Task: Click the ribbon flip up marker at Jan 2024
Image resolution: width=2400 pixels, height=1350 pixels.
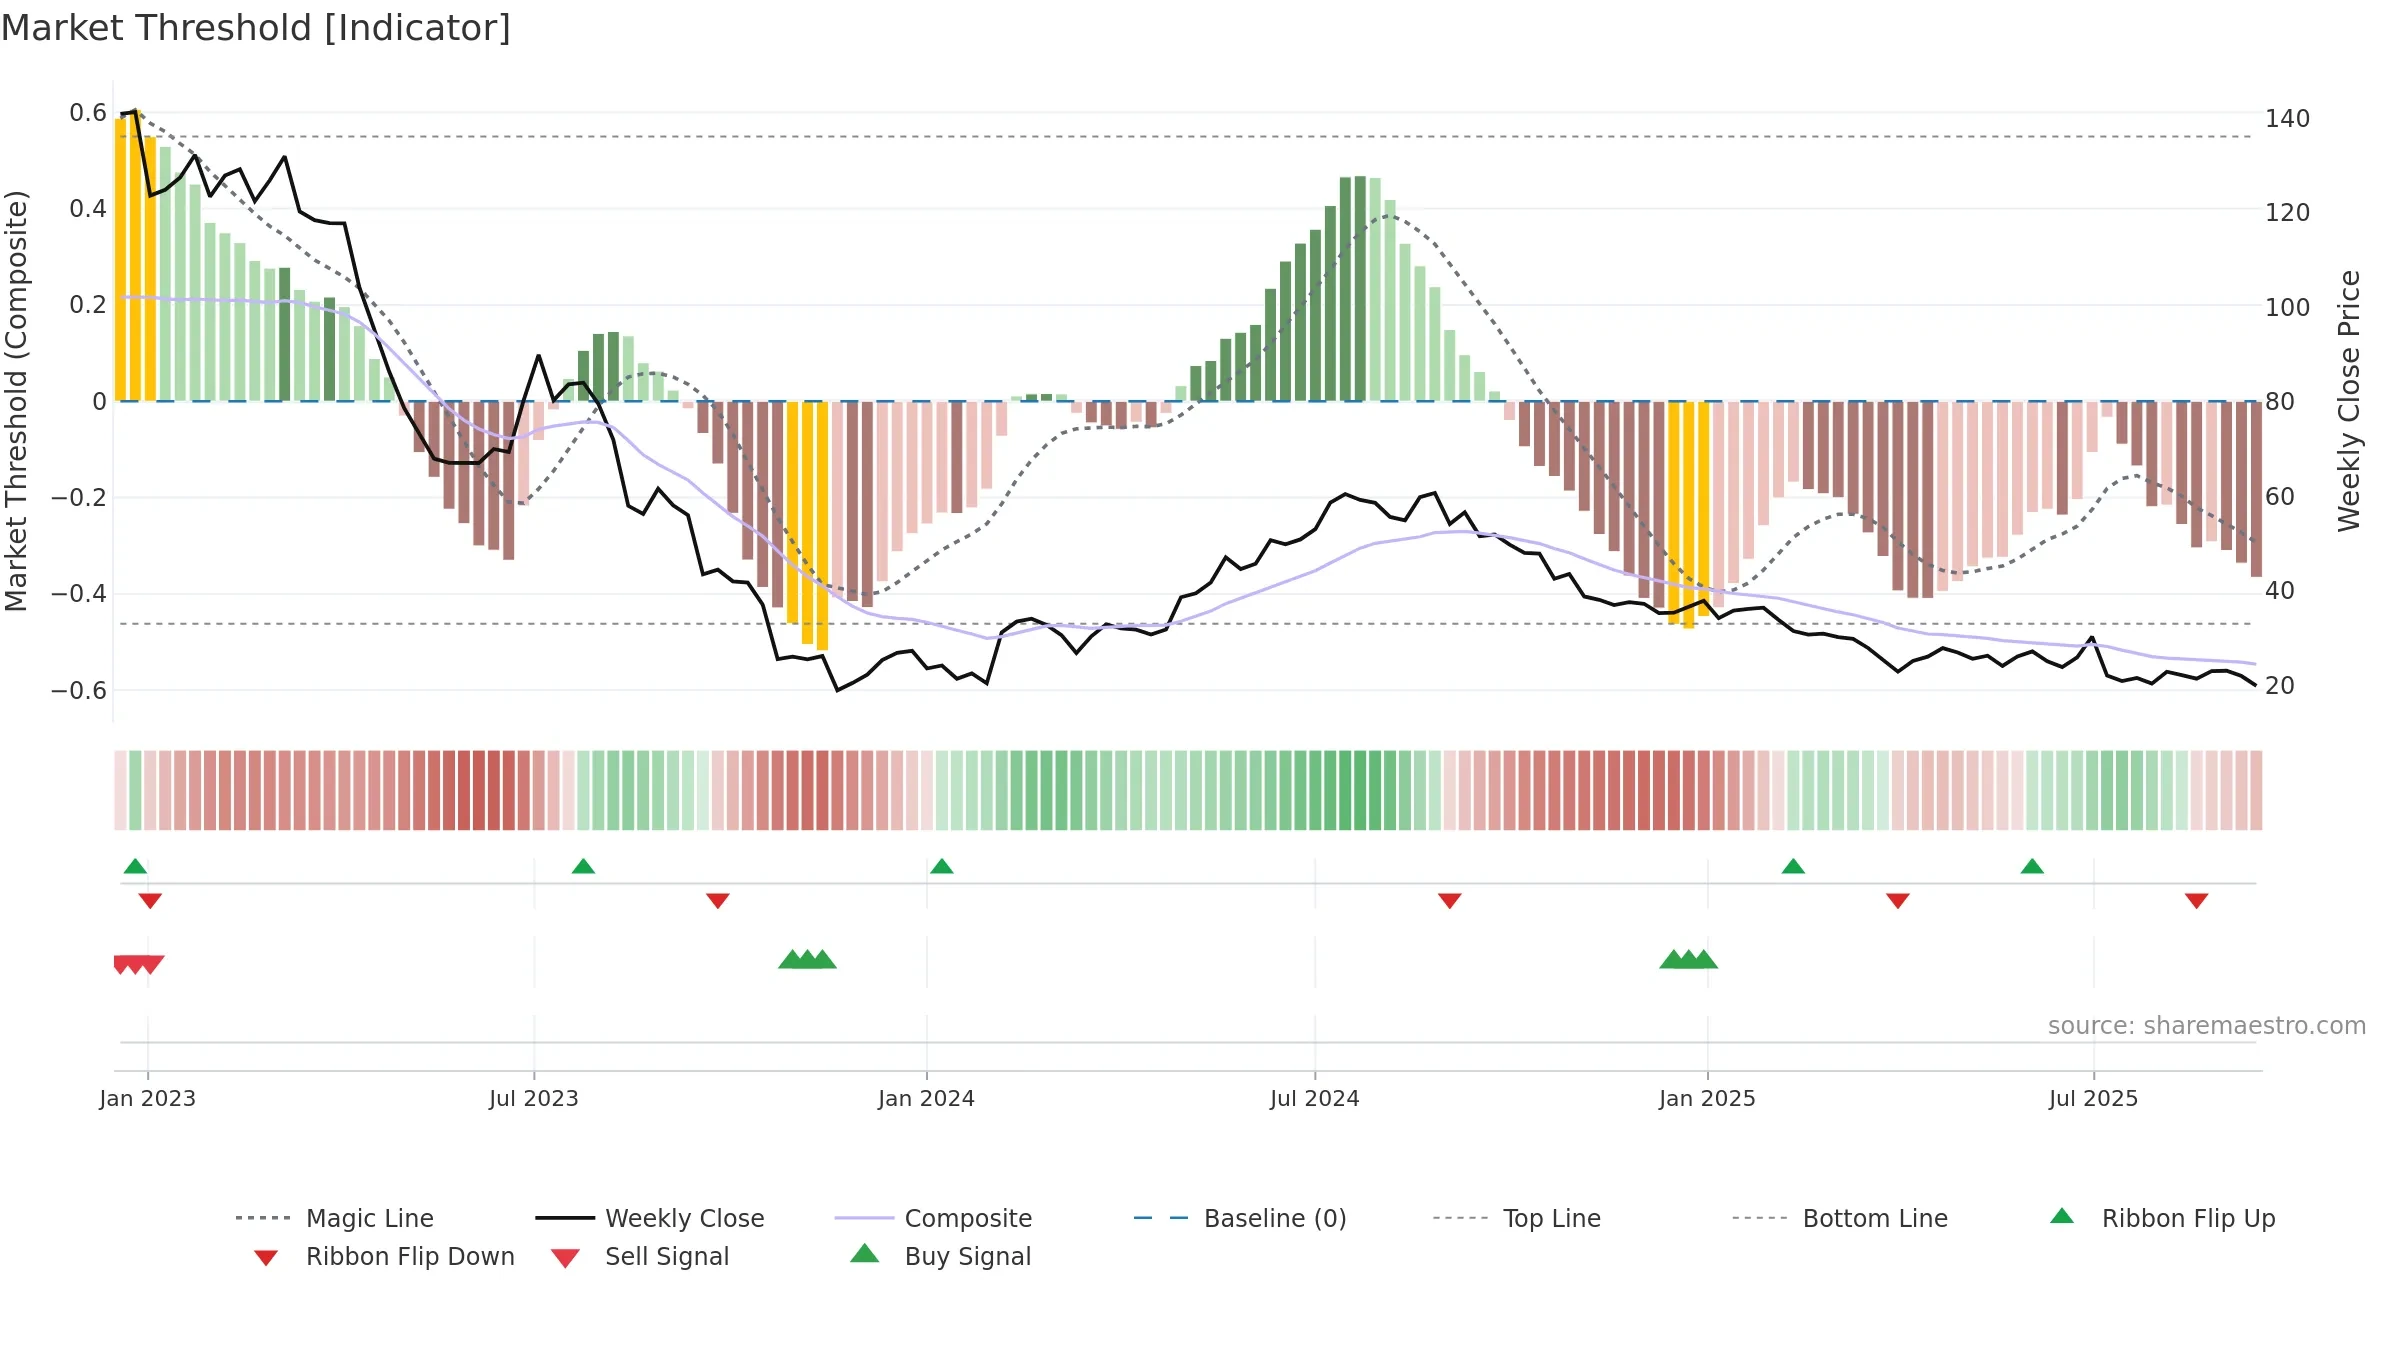Action: coord(941,866)
